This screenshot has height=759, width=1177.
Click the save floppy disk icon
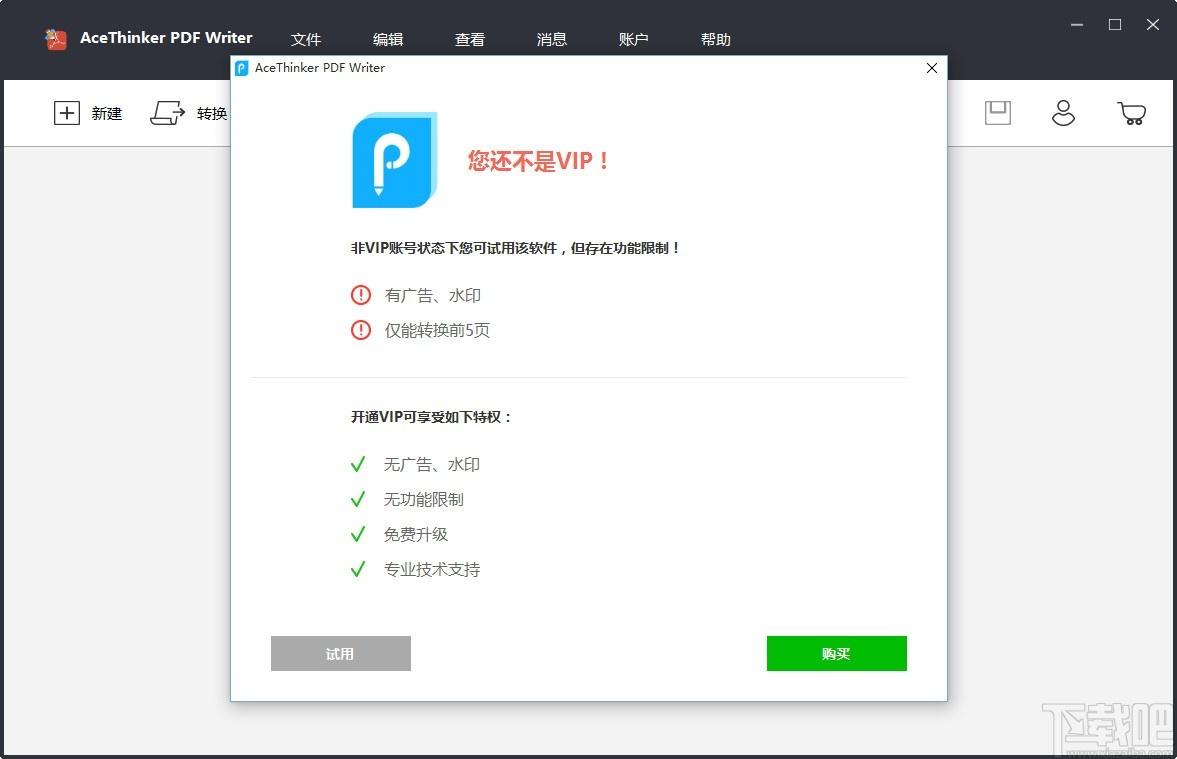click(x=998, y=113)
